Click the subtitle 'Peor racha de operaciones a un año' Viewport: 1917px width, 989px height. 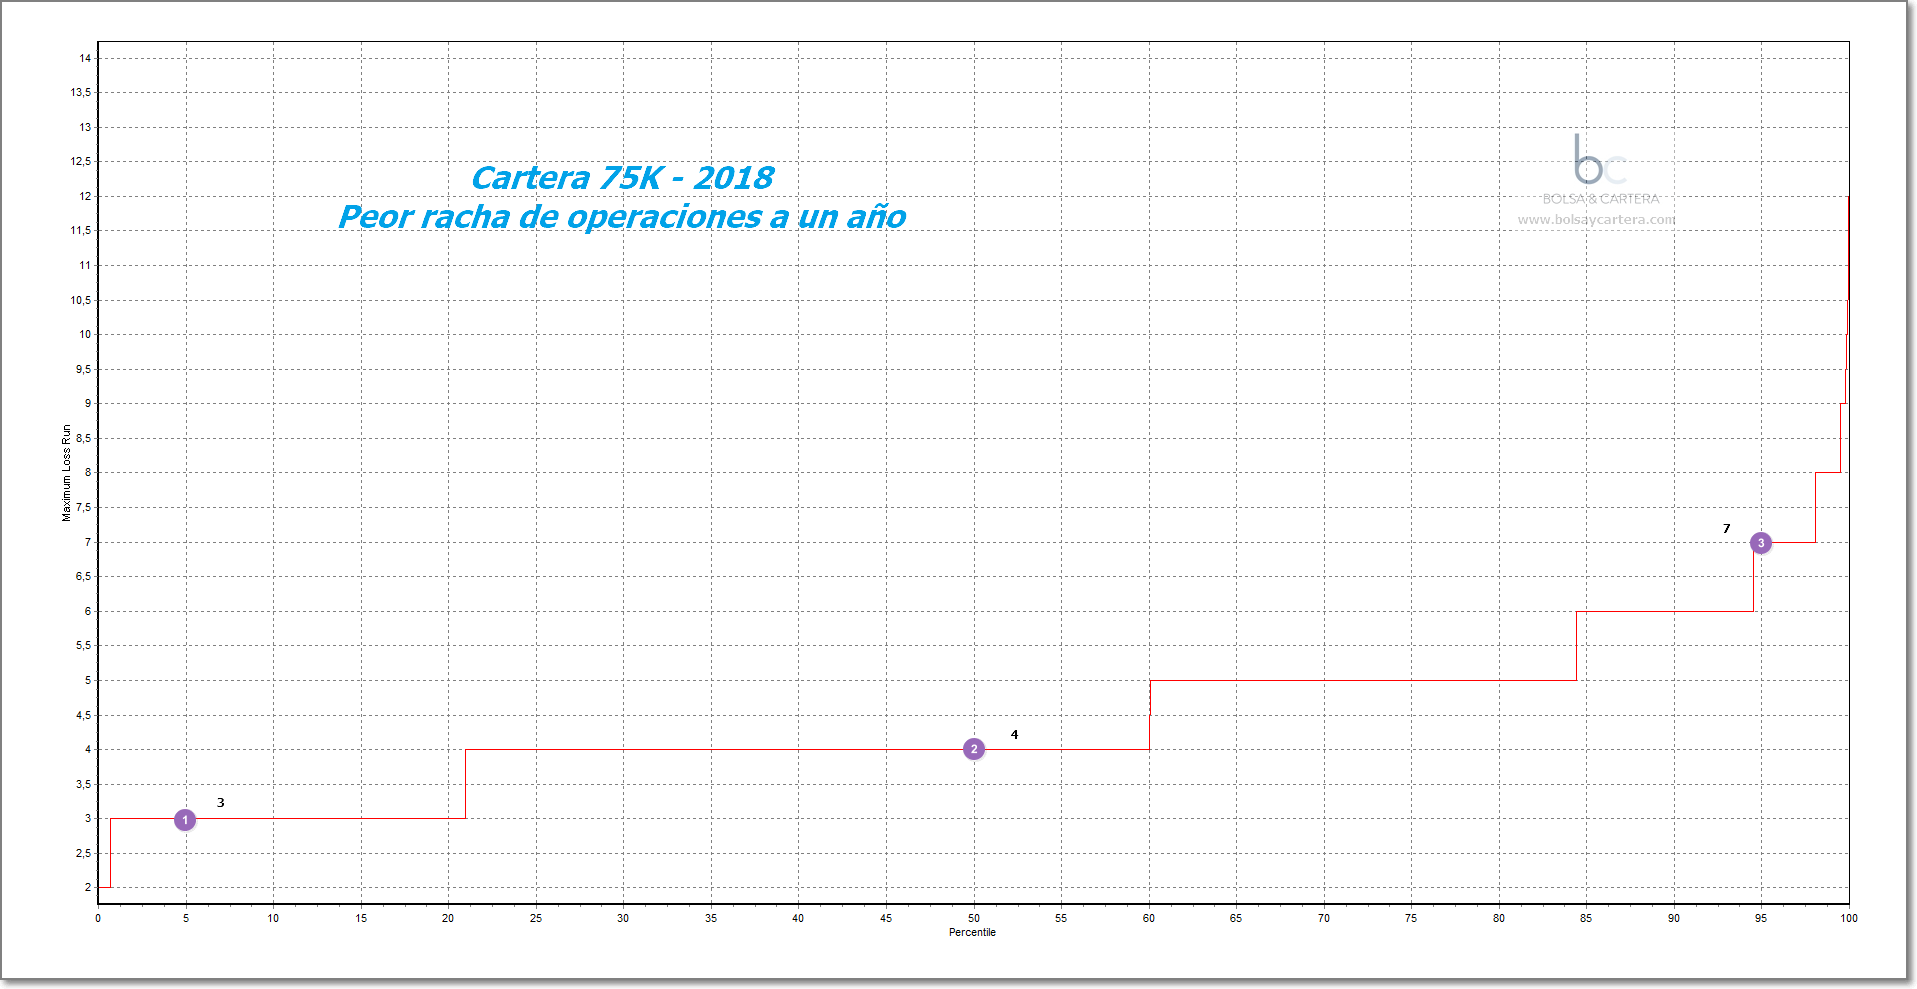pos(622,217)
